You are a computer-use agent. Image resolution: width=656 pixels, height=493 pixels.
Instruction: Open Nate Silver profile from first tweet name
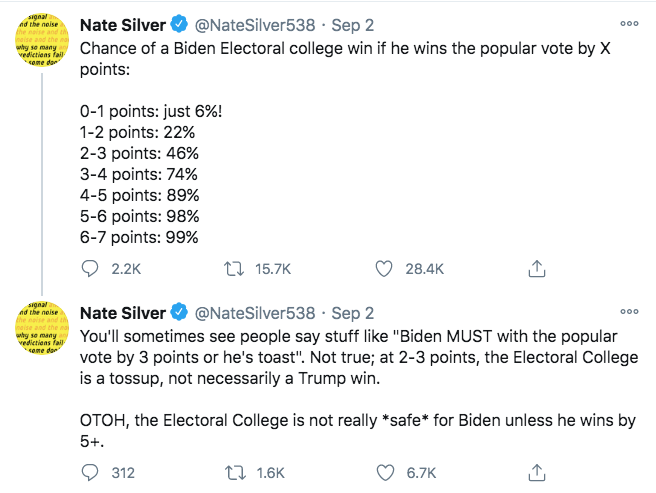[x=123, y=25]
